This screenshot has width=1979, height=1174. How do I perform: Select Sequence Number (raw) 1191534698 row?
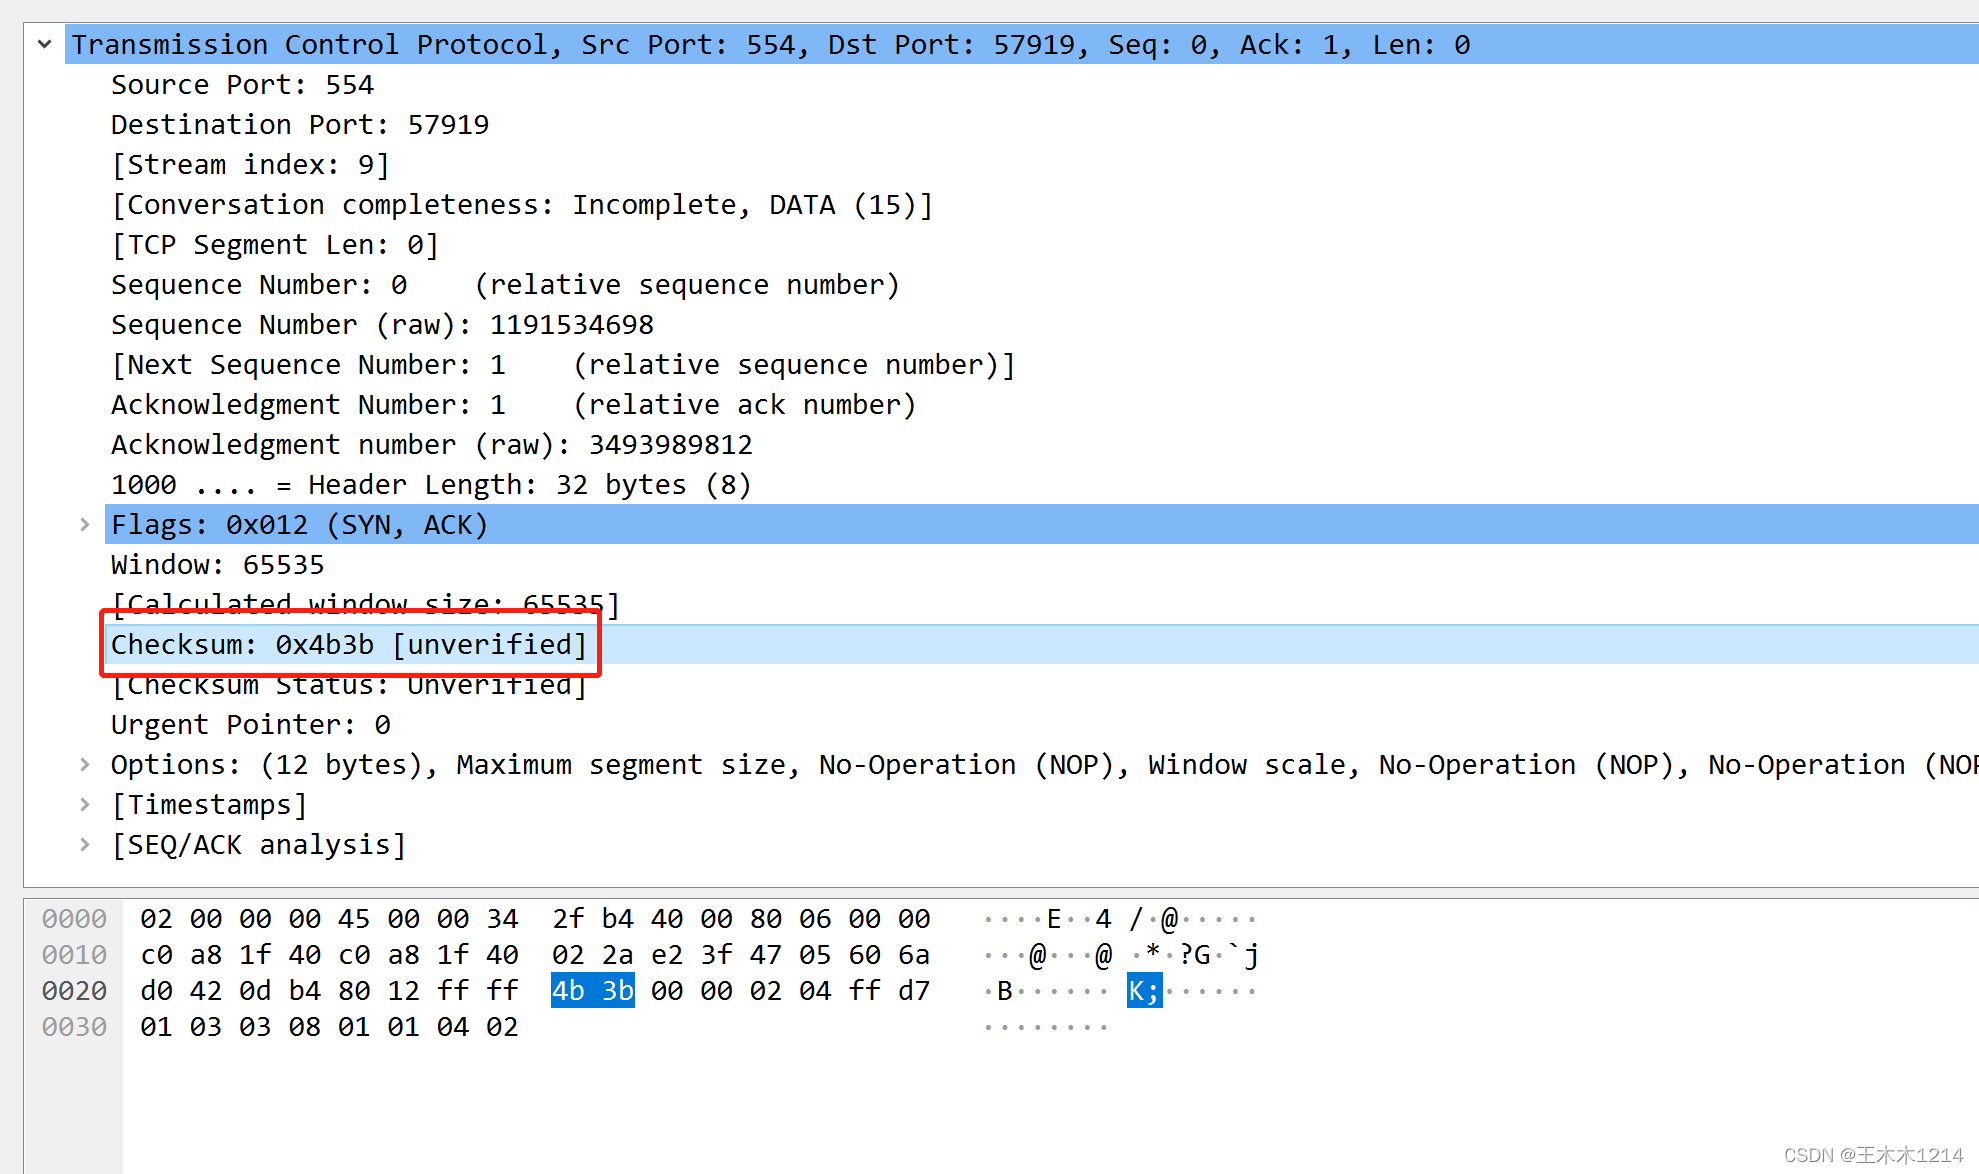(381, 325)
